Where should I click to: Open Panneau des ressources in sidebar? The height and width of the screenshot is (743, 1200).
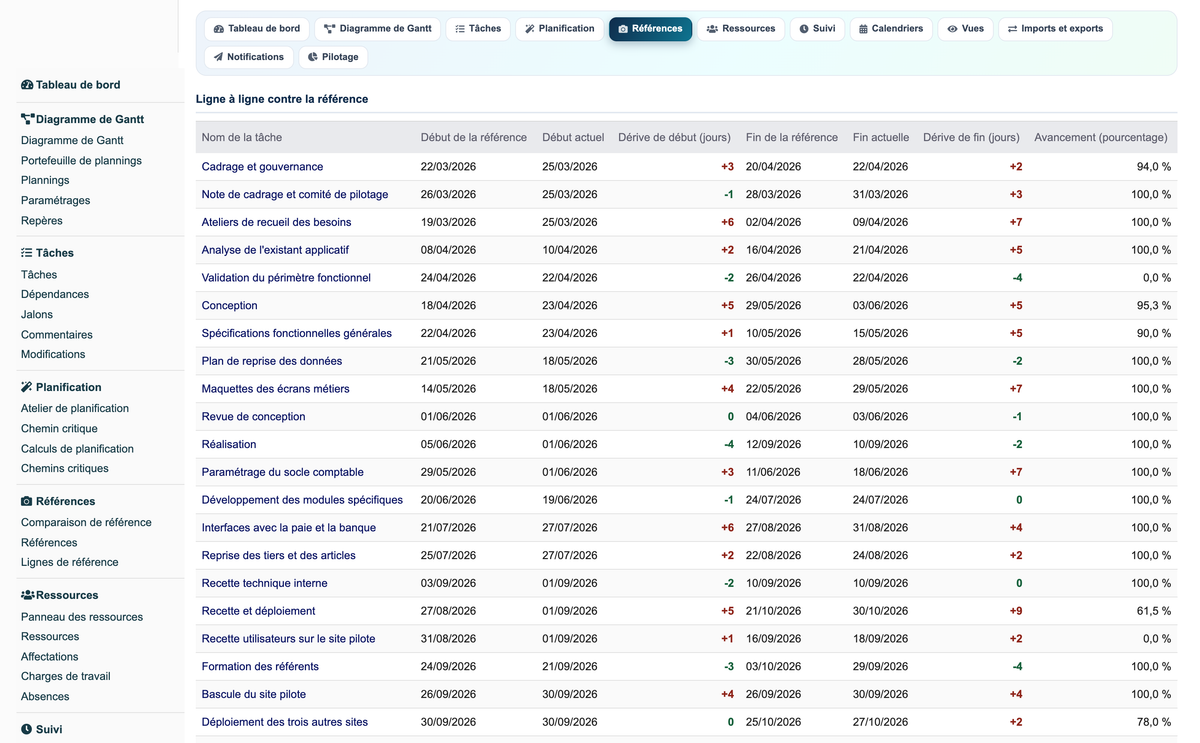click(82, 617)
